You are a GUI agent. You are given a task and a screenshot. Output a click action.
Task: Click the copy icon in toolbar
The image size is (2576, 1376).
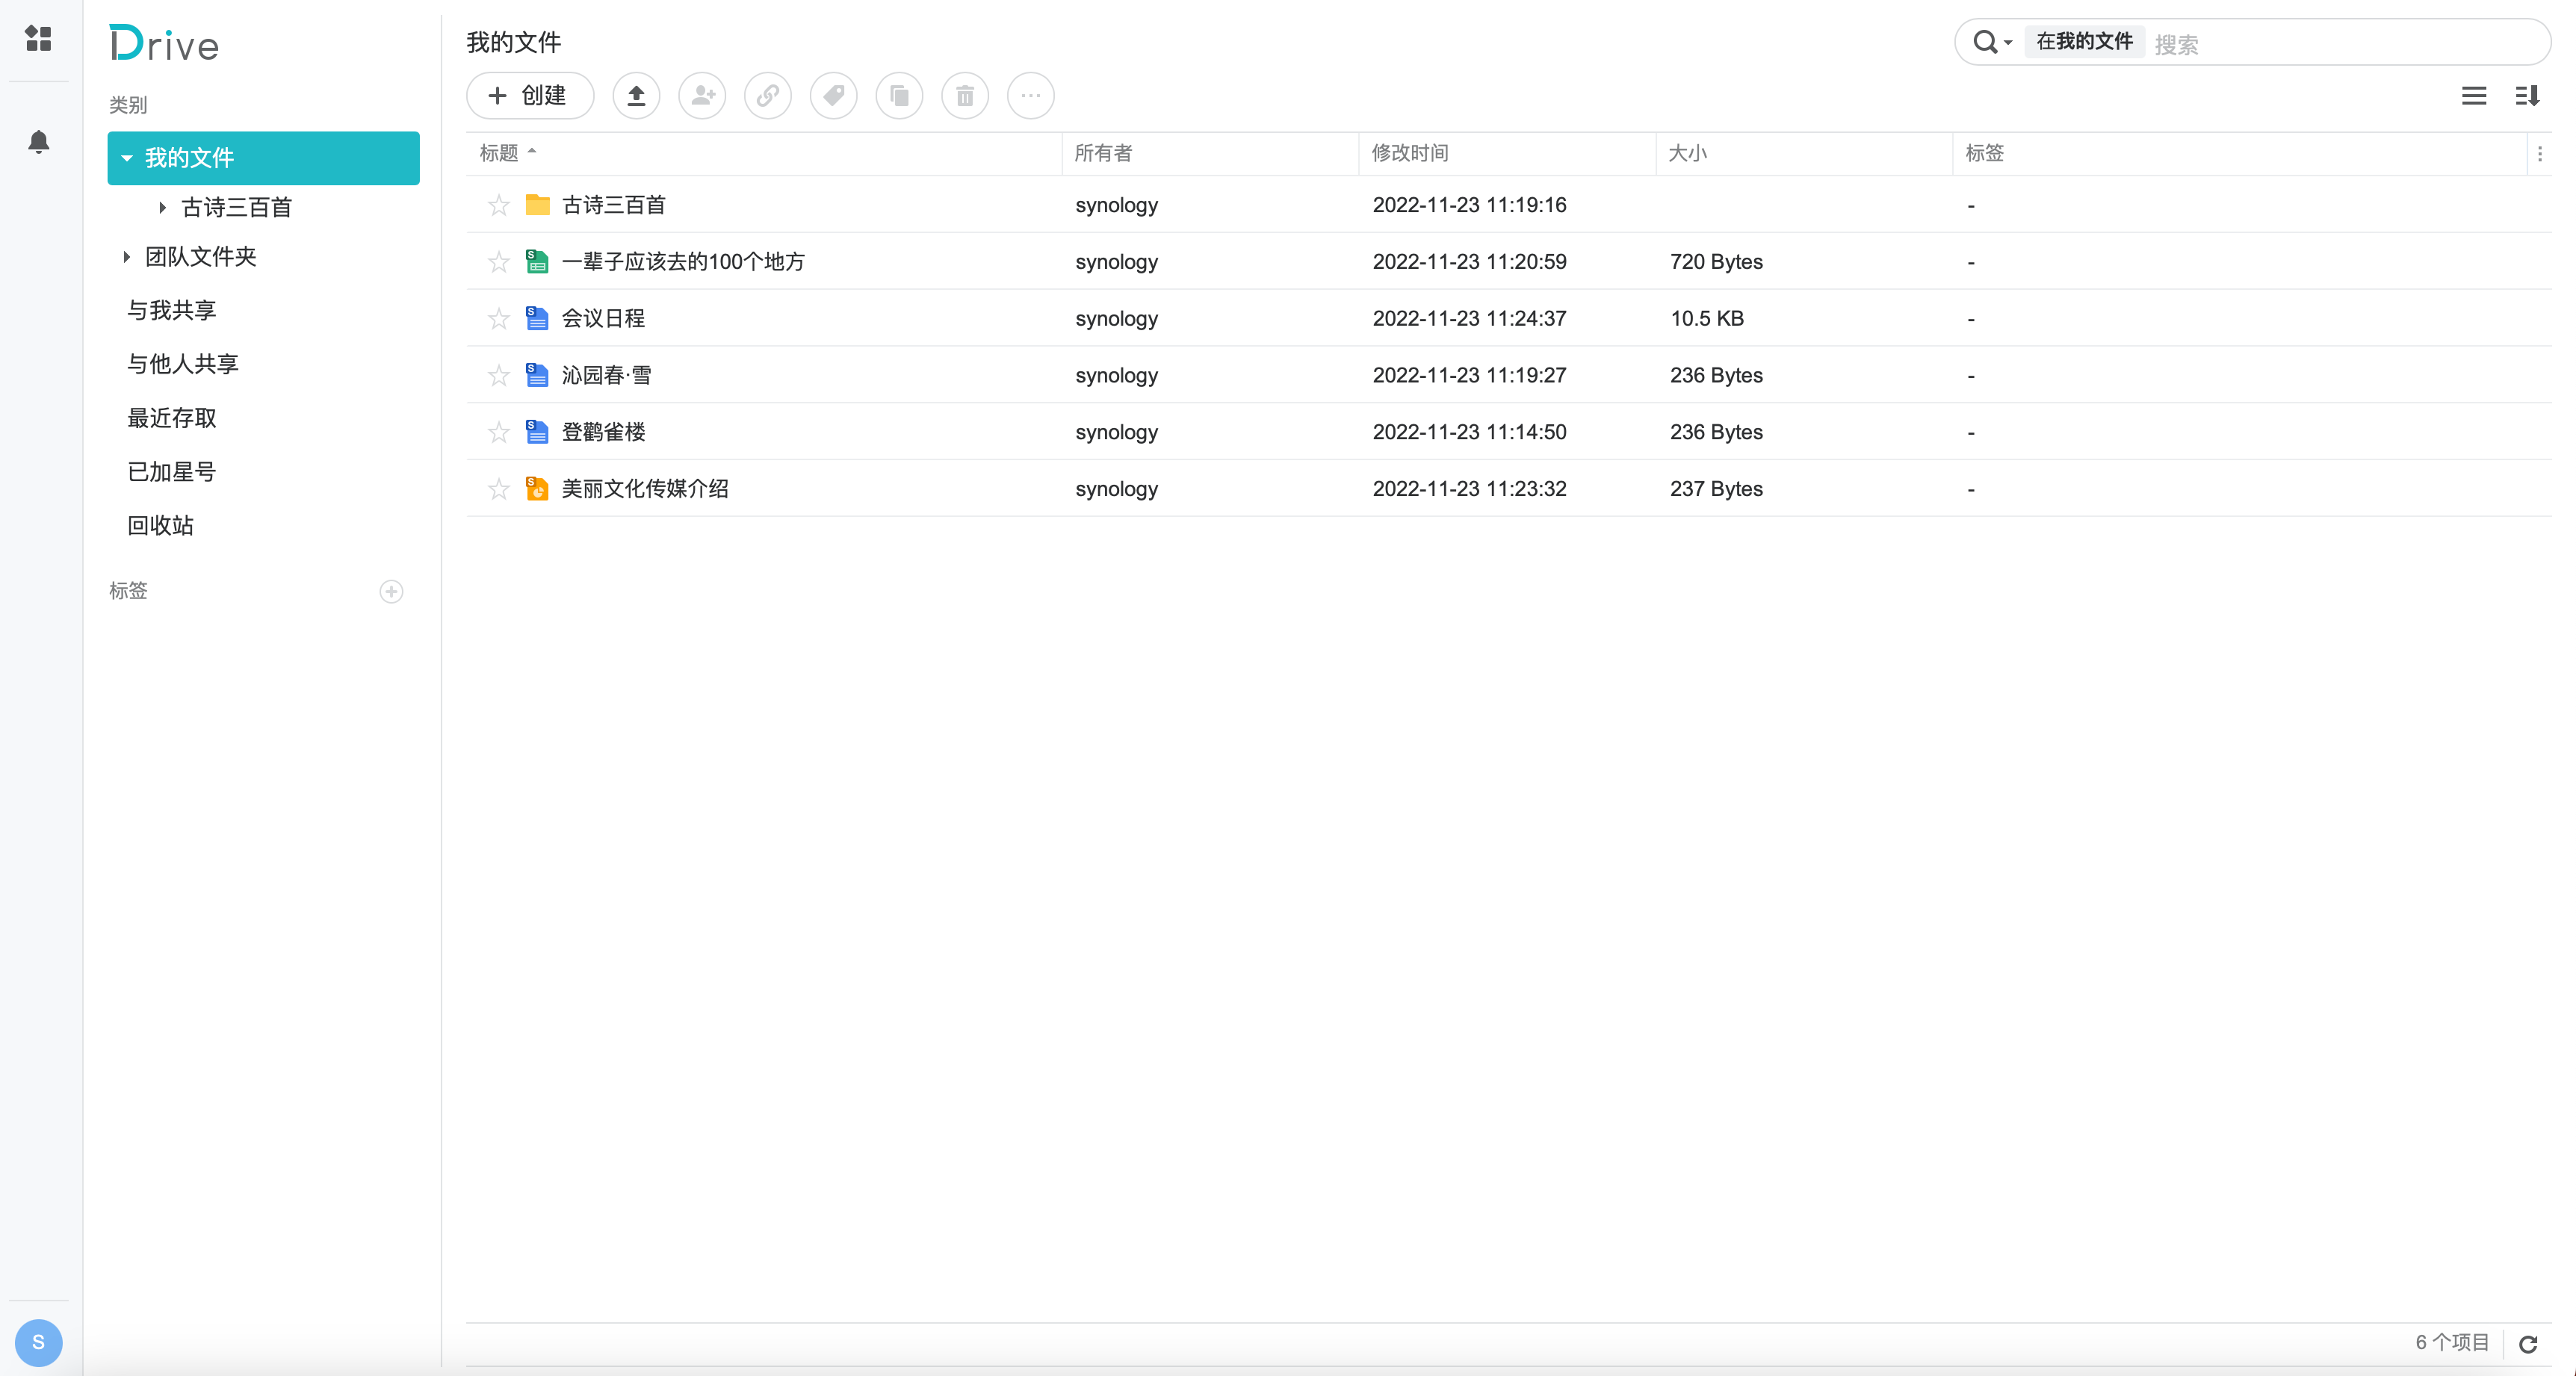[899, 96]
